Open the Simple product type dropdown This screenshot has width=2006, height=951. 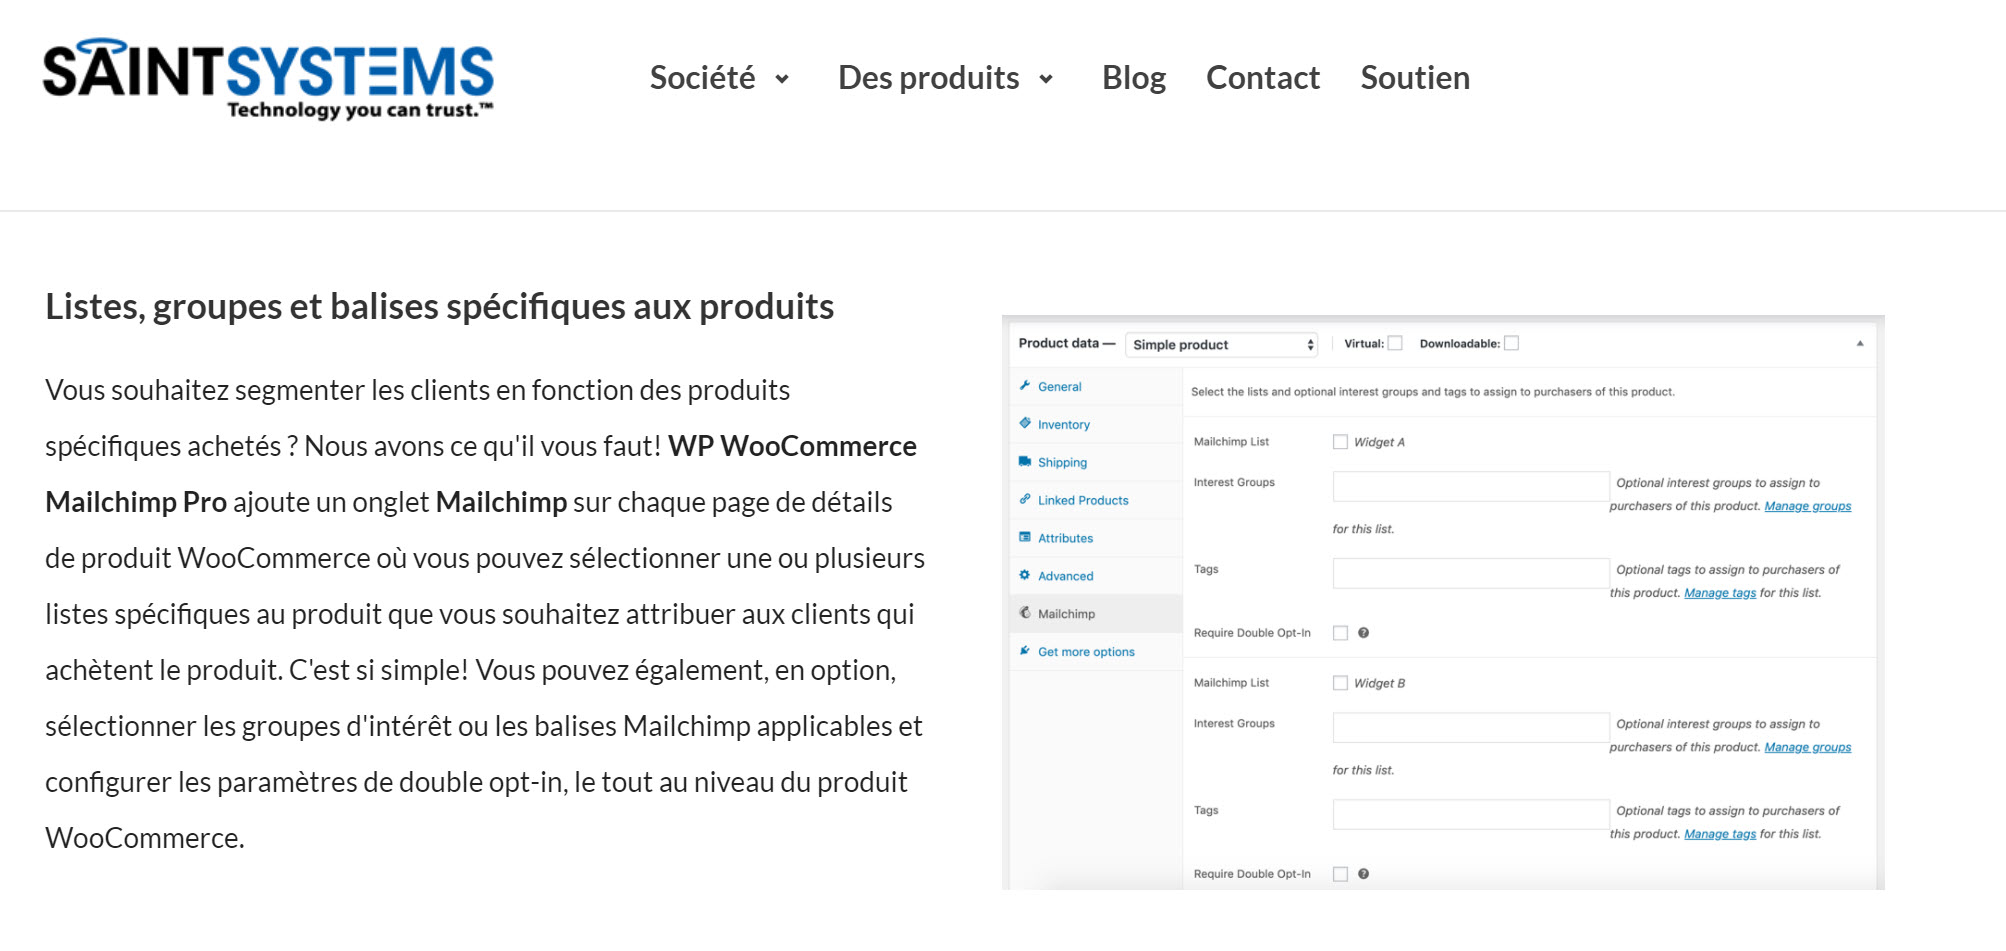tap(1221, 345)
